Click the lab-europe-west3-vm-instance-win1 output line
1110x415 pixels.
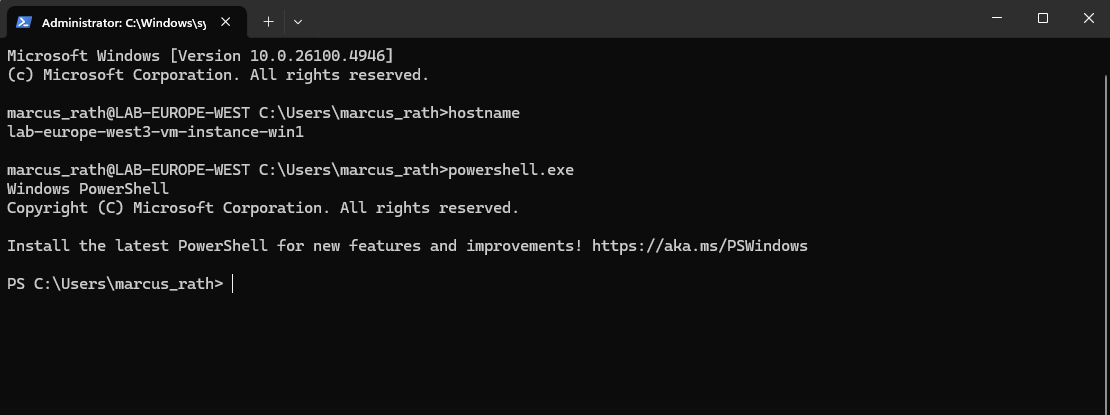click(155, 132)
